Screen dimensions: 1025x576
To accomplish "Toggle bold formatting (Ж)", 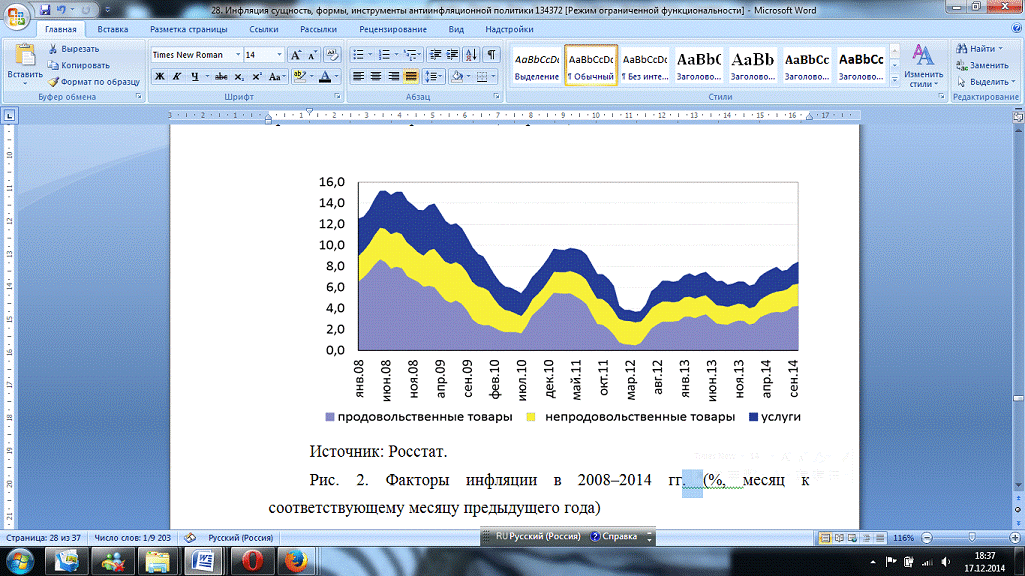I will tap(159, 76).
